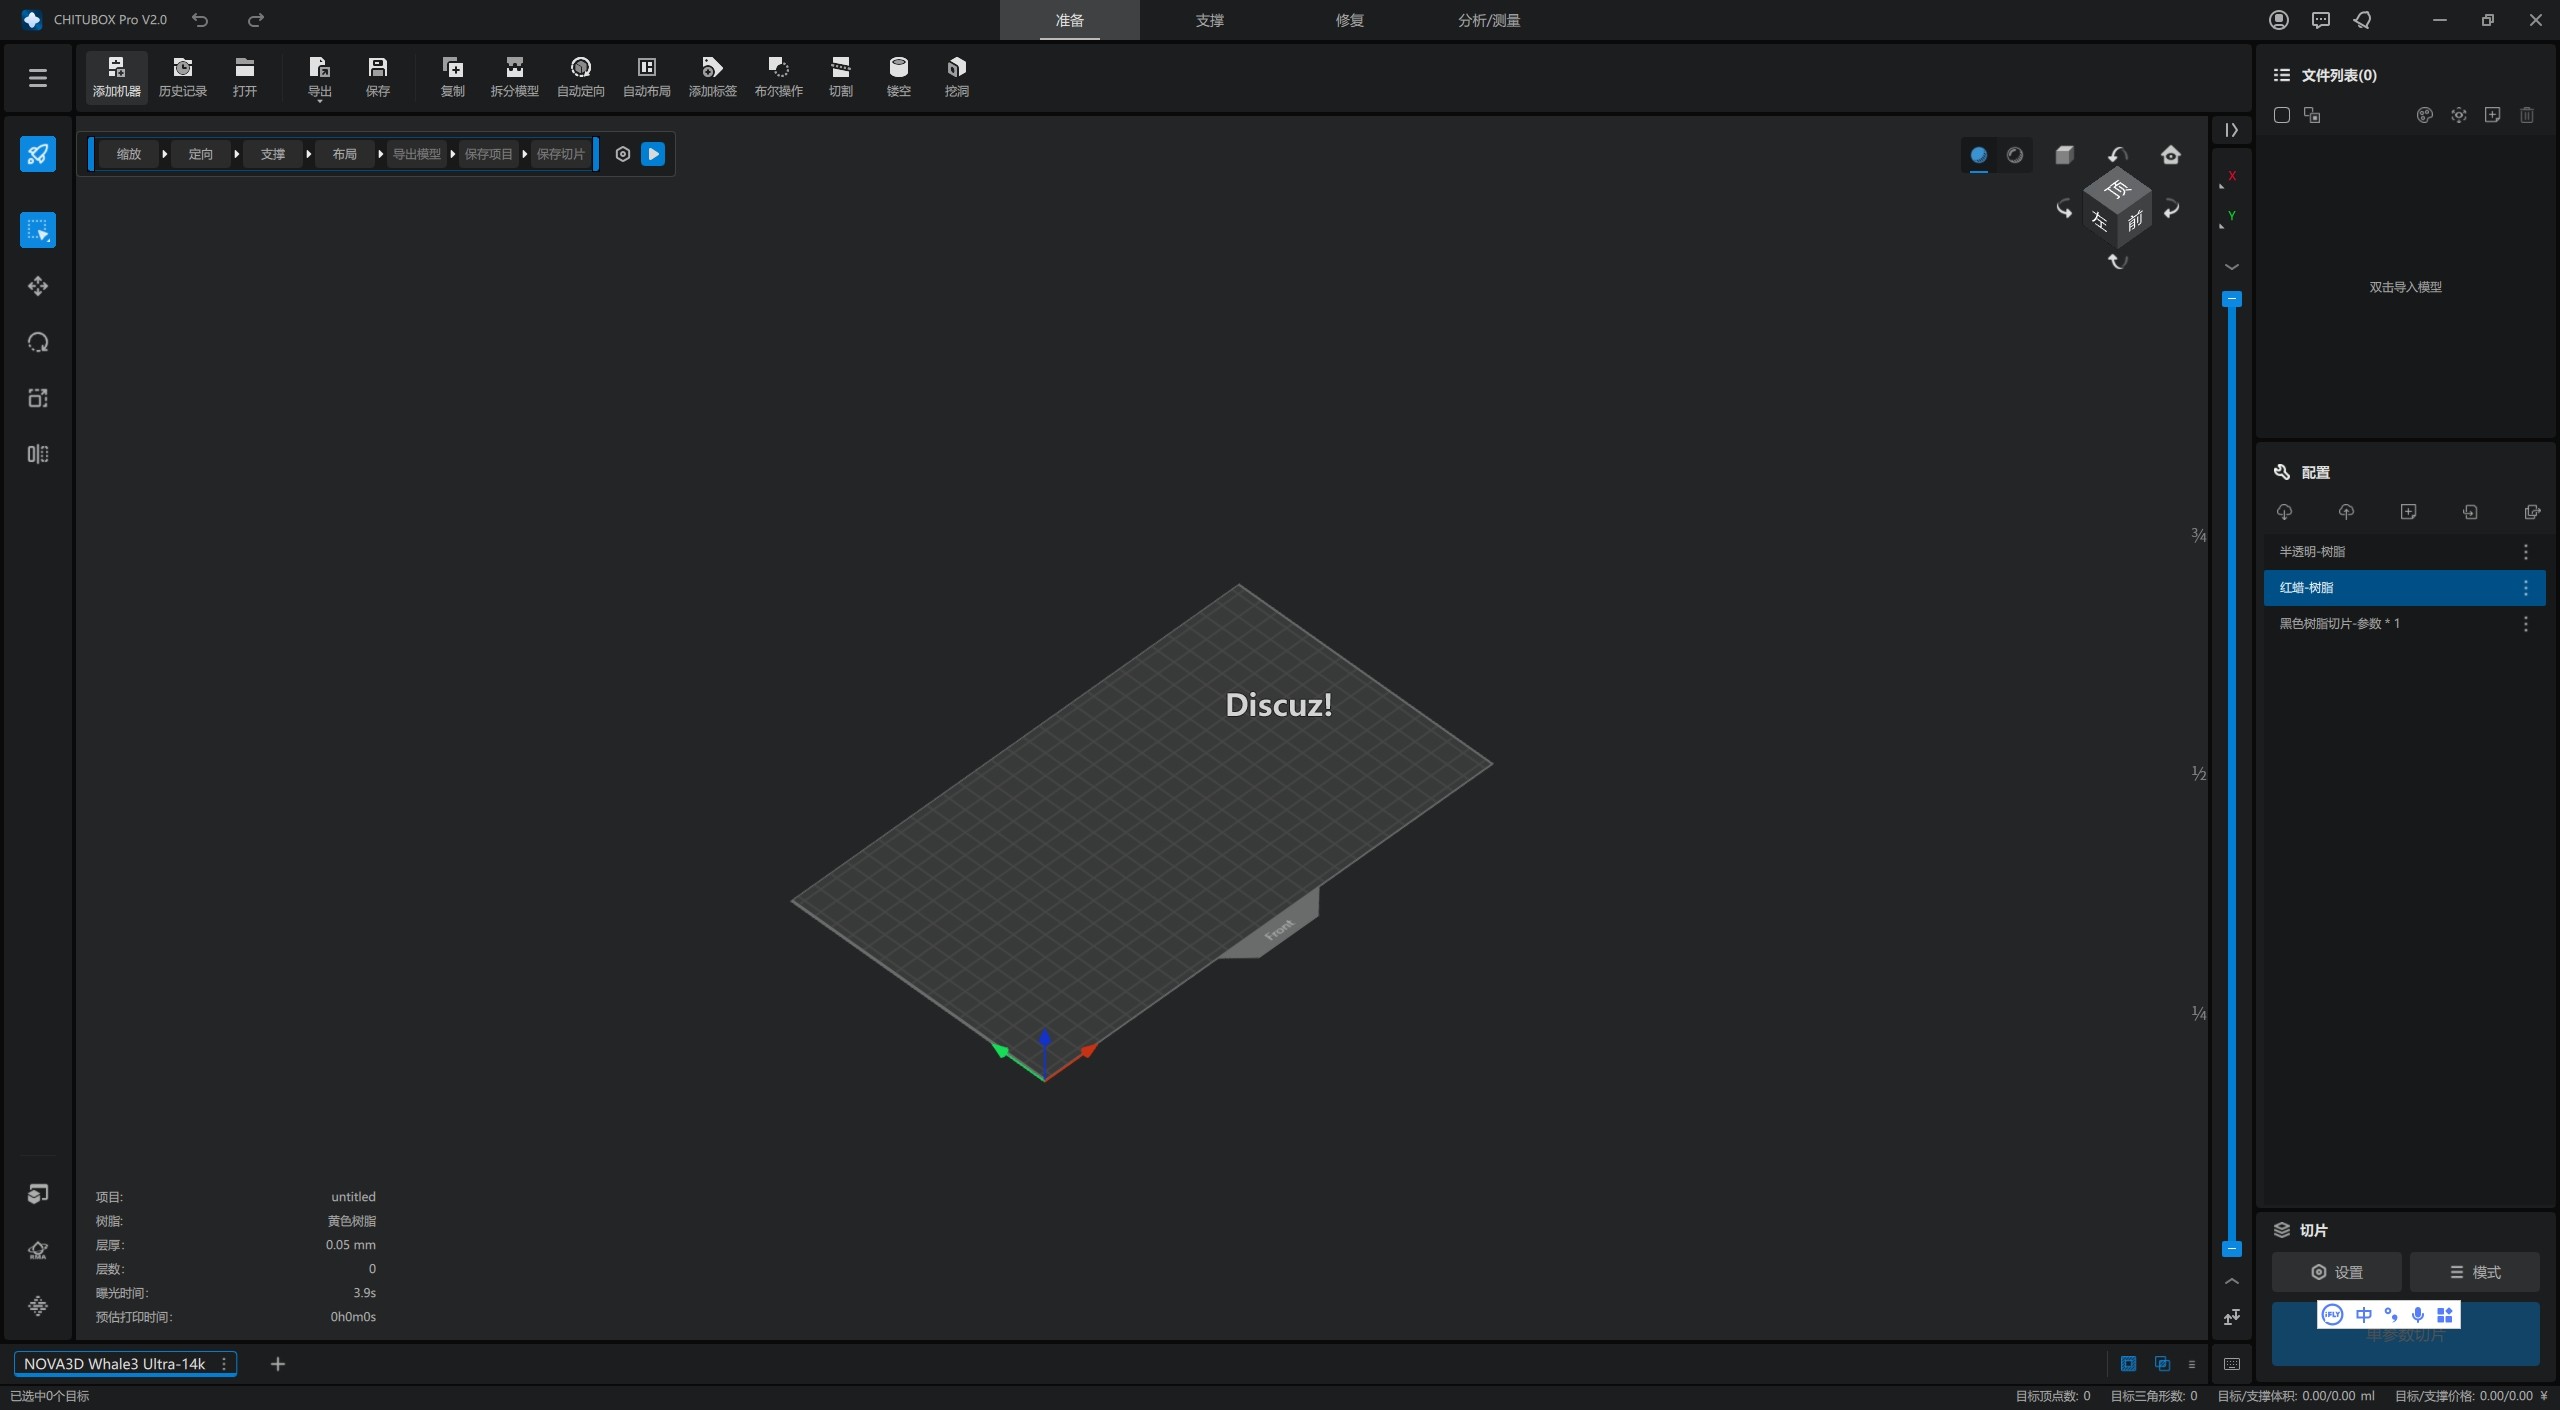Click the 模式 mode button
This screenshot has height=1410, width=2560.
2474,1272
